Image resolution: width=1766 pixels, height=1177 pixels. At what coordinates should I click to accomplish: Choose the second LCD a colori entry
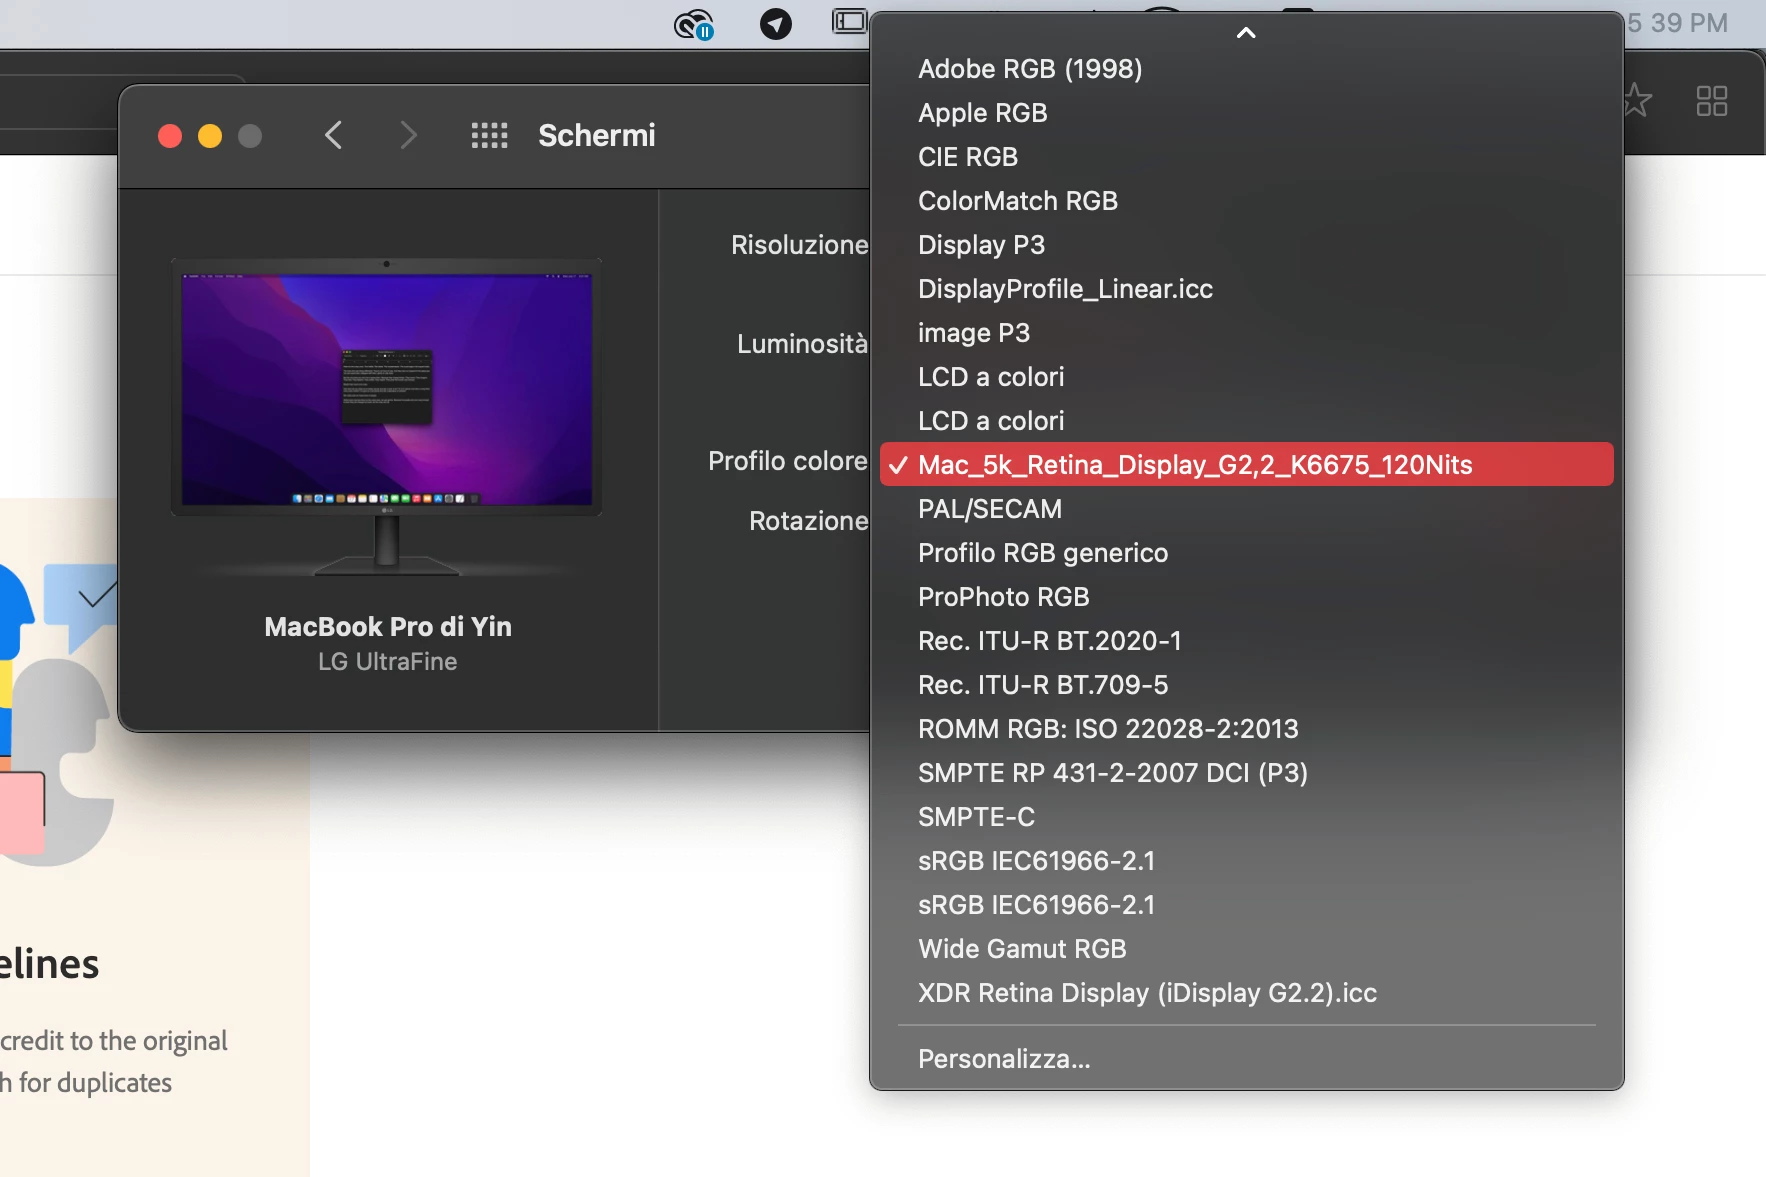pyautogui.click(x=1246, y=421)
